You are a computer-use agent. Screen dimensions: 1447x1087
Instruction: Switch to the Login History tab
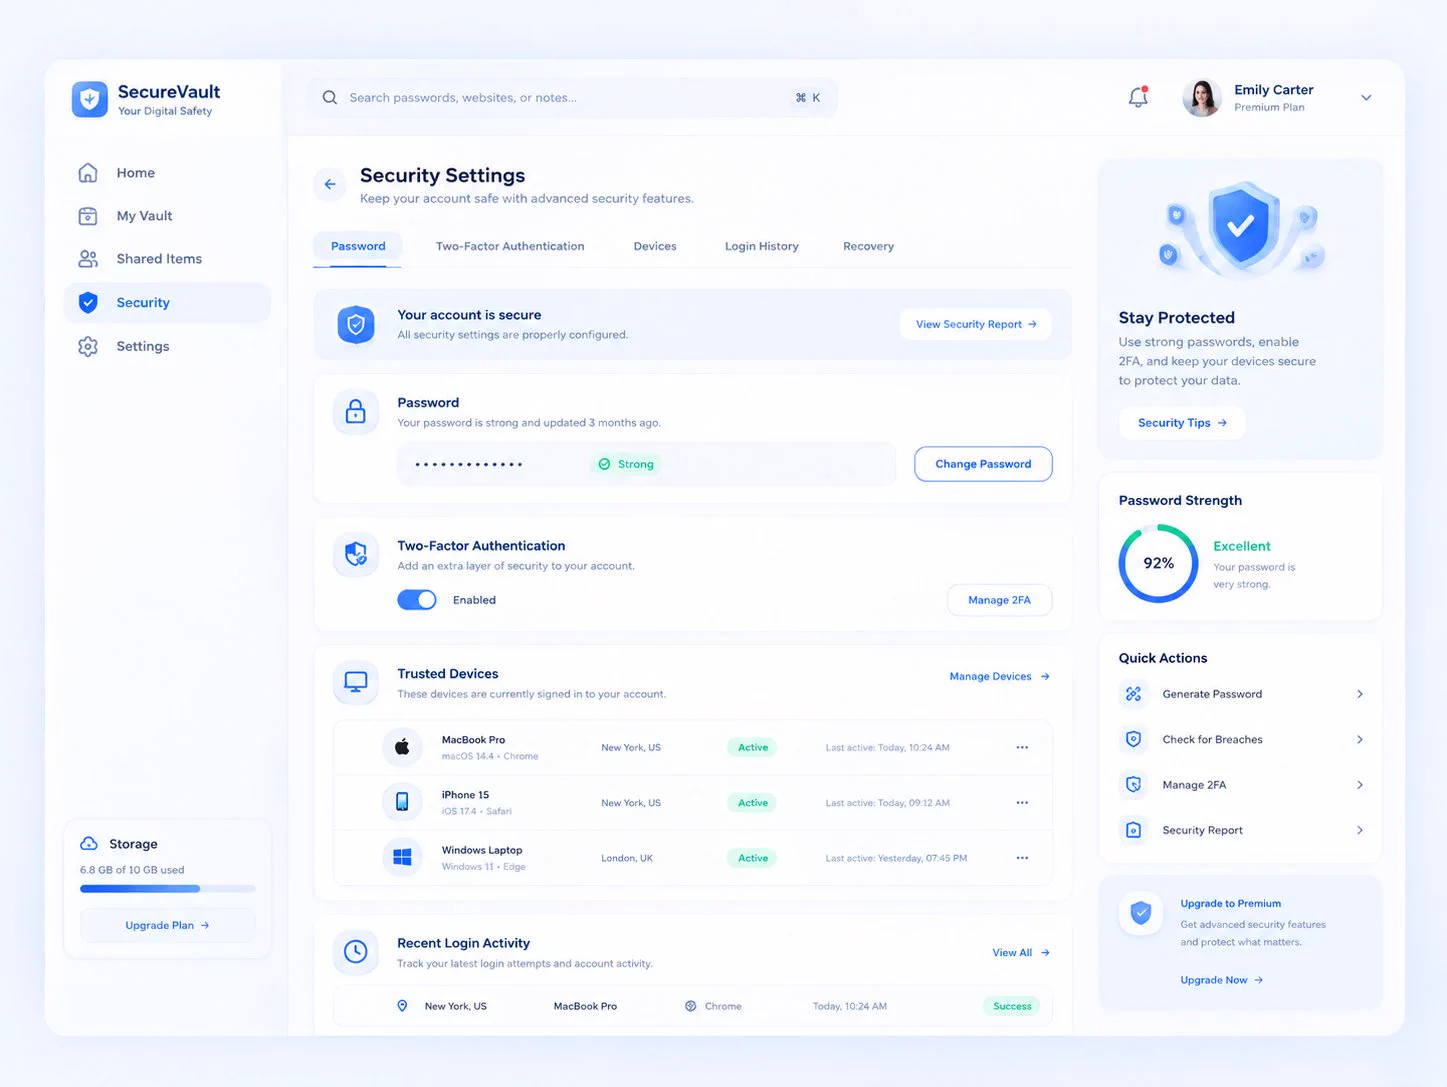point(762,246)
